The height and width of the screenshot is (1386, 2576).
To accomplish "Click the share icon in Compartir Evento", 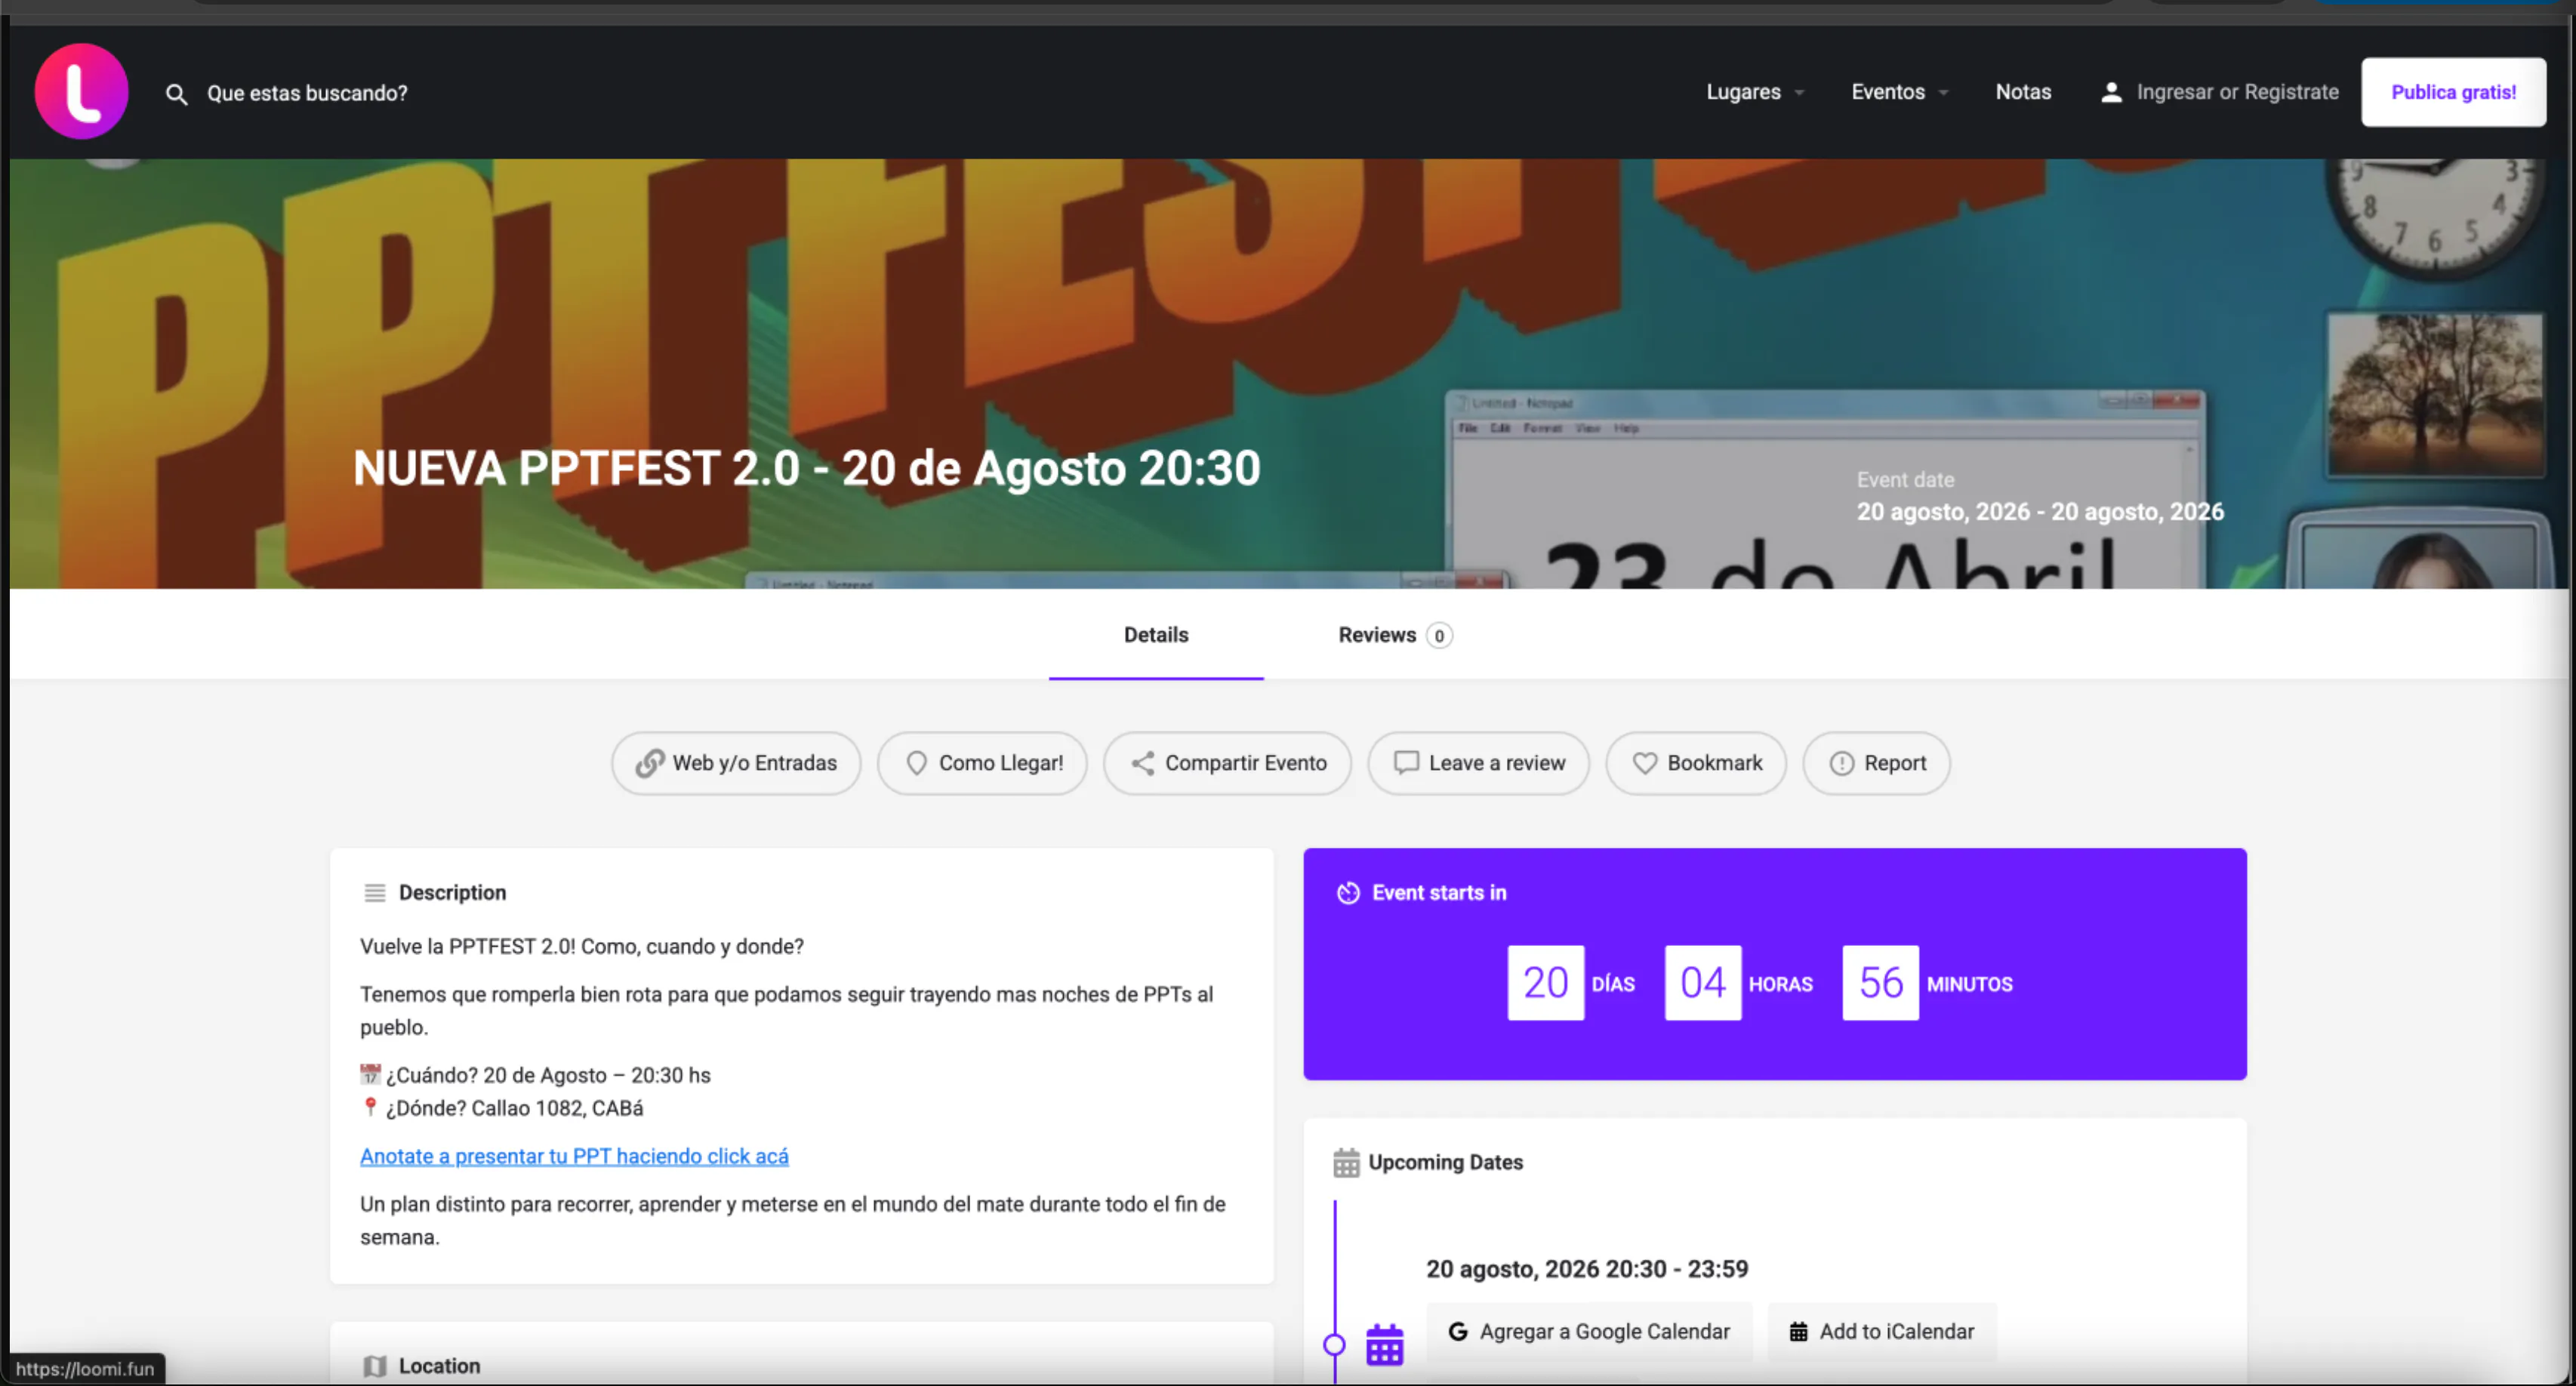I will (x=1142, y=763).
